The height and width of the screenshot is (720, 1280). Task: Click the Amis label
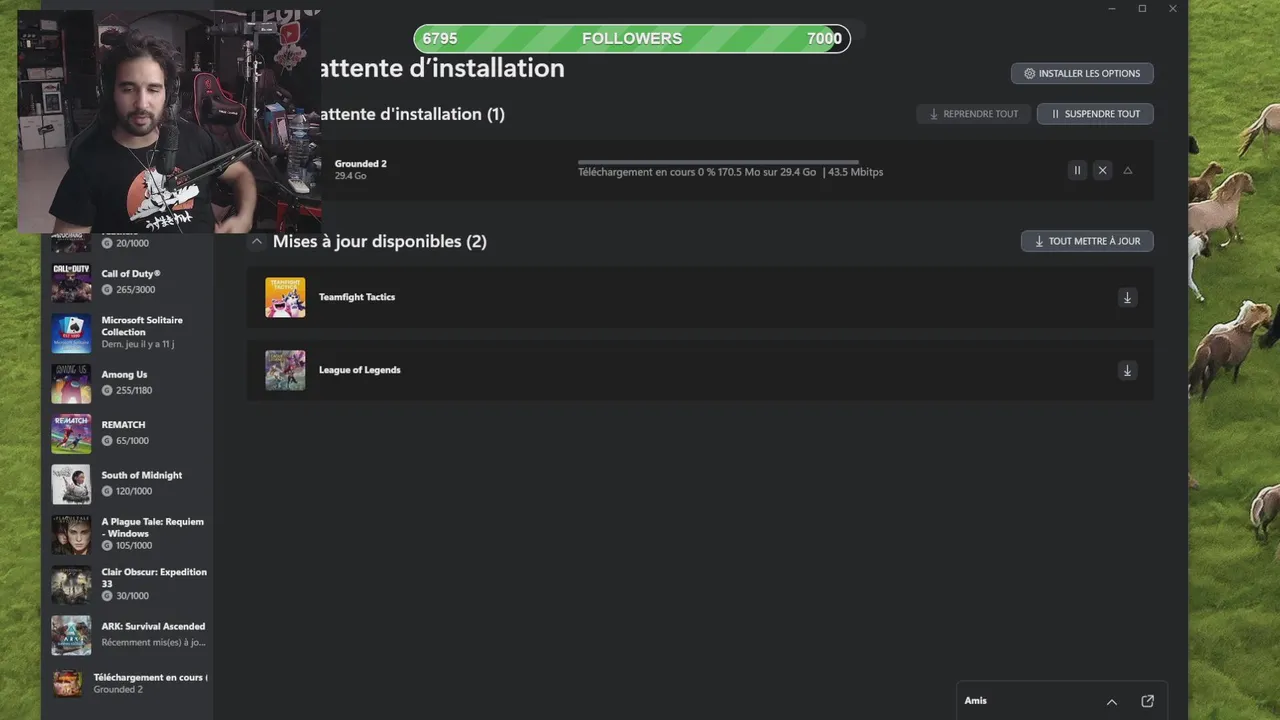pyautogui.click(x=976, y=701)
